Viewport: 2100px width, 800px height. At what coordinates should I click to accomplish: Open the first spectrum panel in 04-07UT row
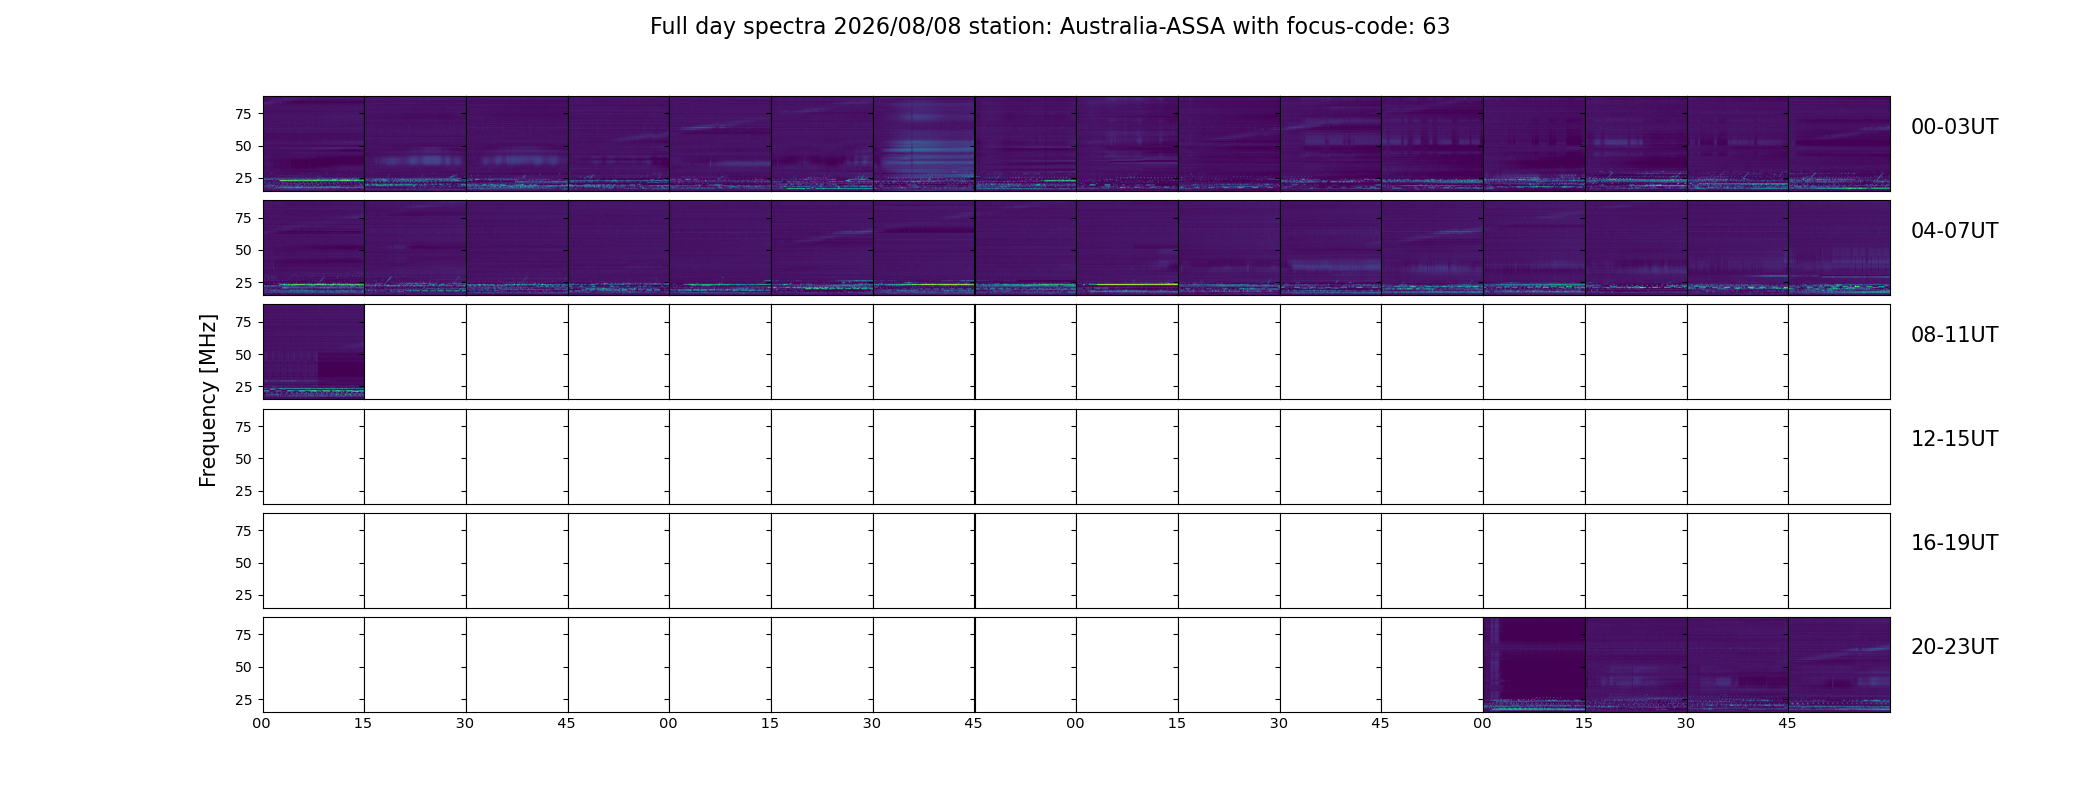(x=314, y=248)
